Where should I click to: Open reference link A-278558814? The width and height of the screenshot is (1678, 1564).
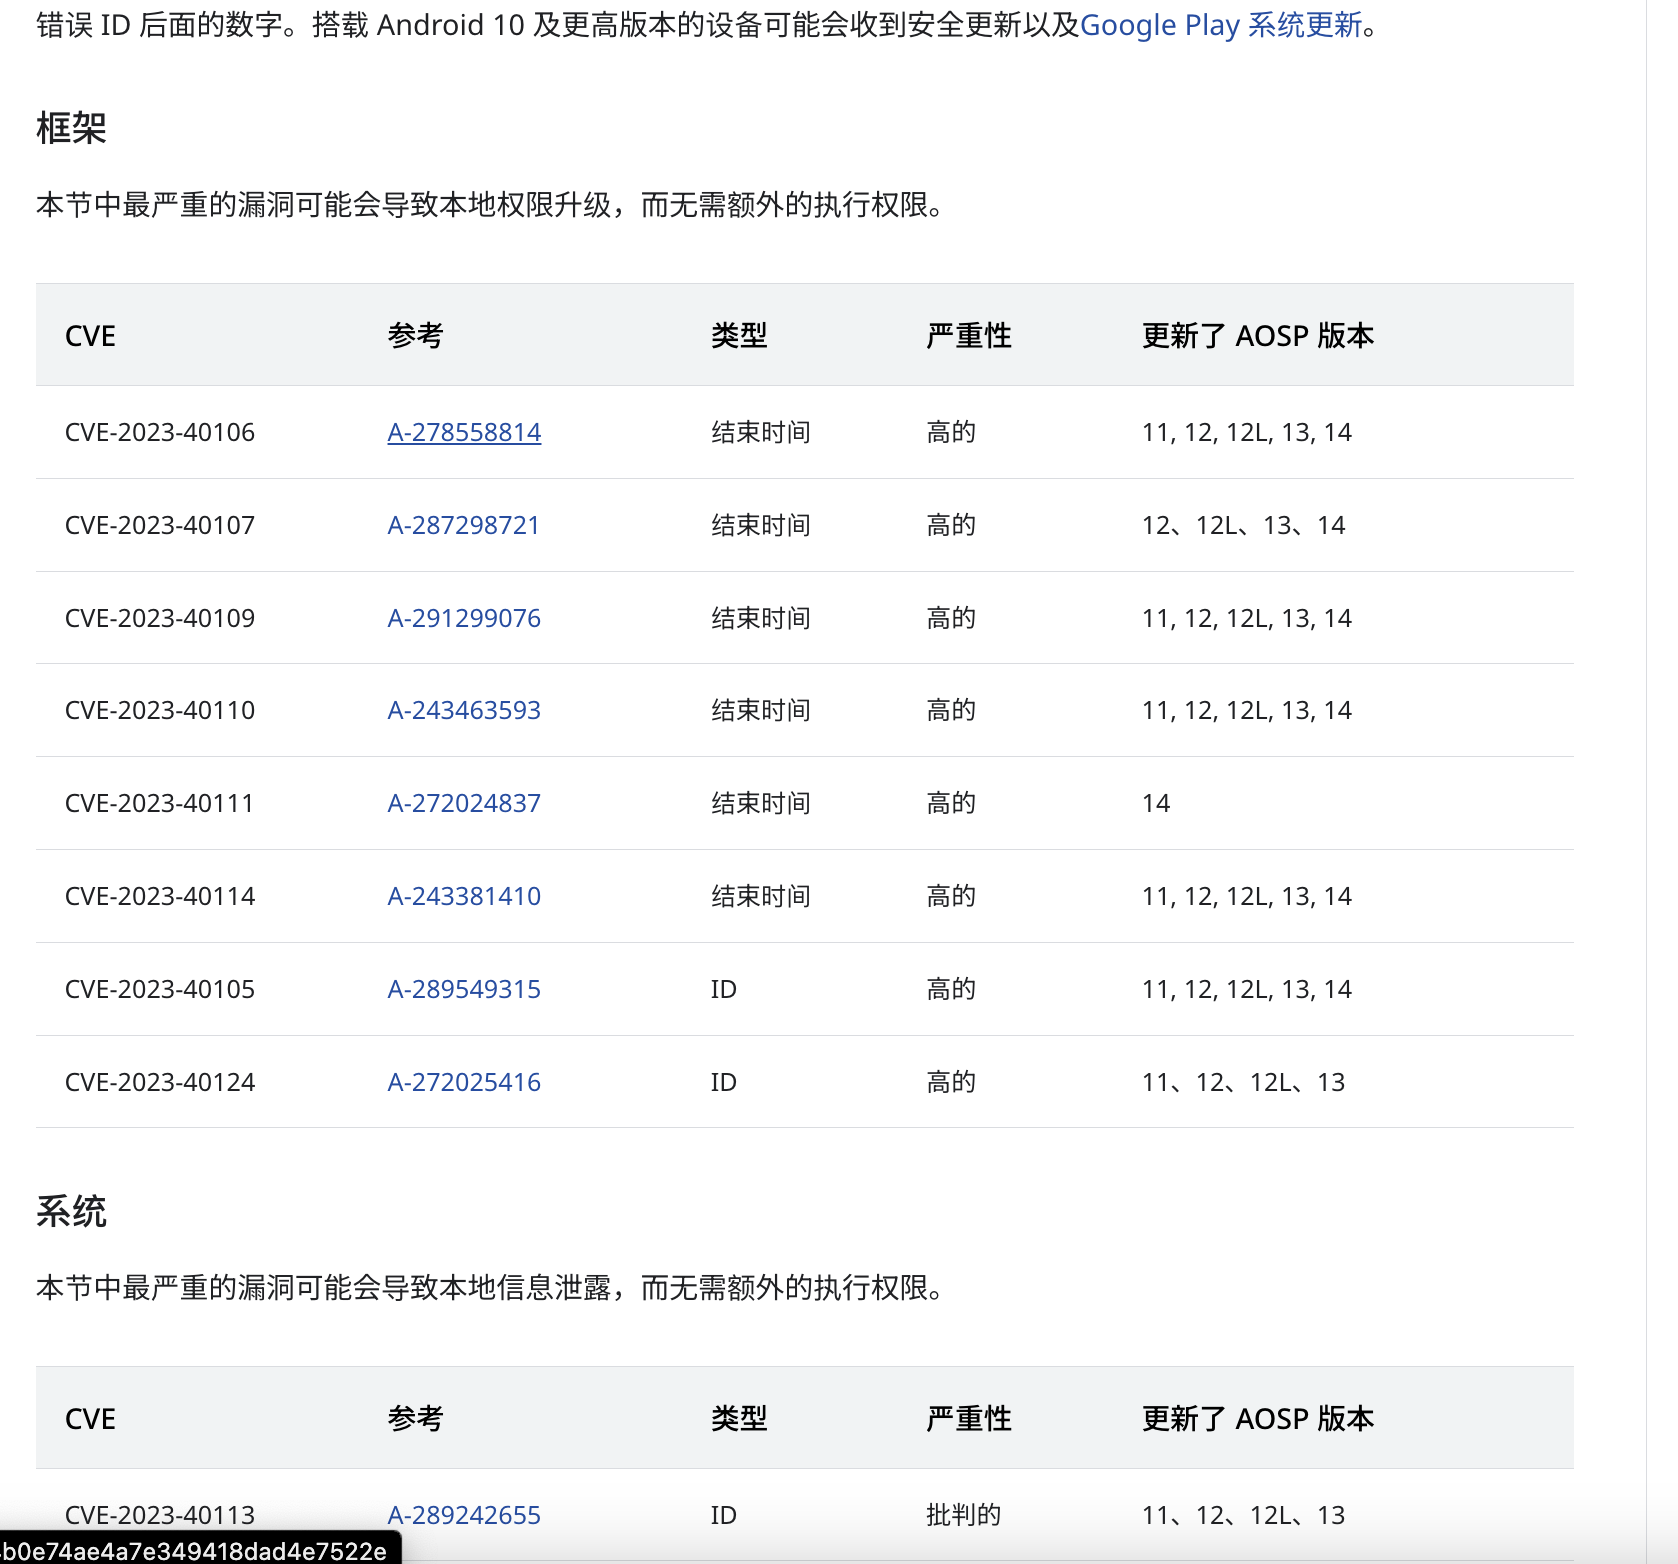coord(464,432)
